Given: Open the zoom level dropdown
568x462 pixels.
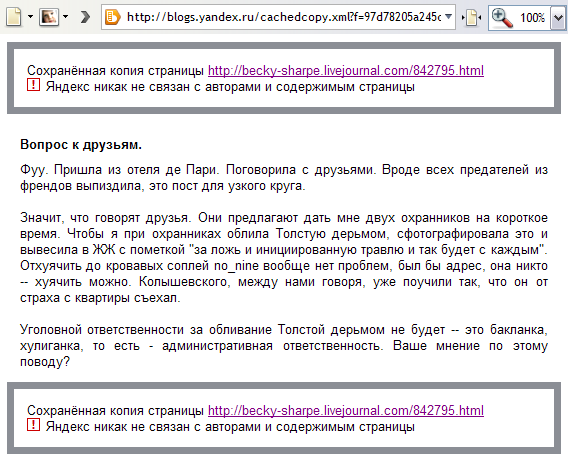Looking at the screenshot, I should pos(558,17).
